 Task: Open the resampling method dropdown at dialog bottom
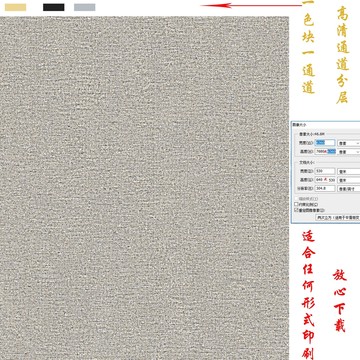tap(338, 217)
